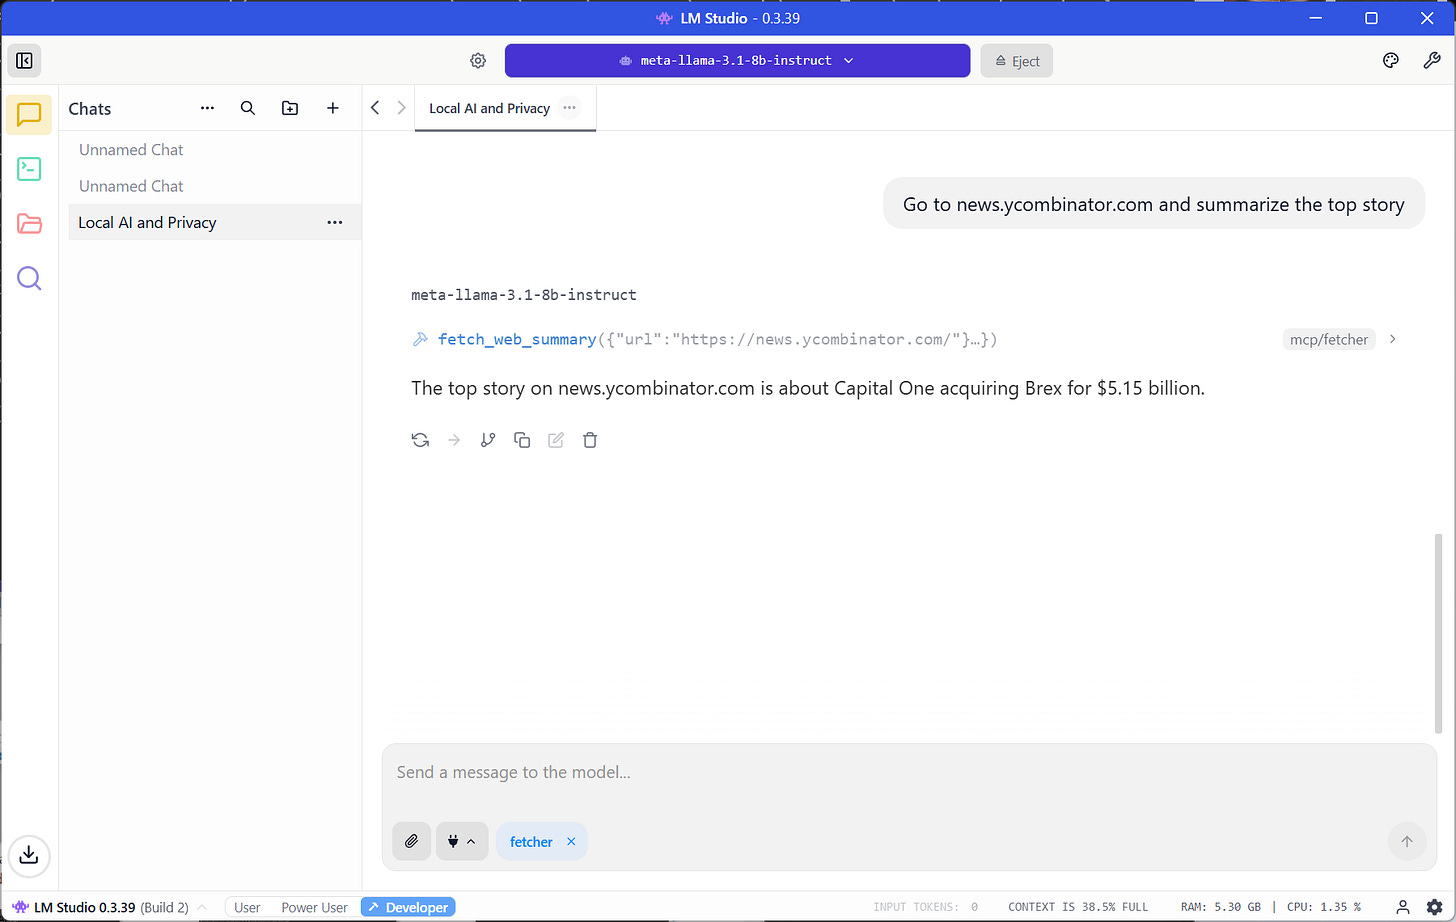Maximize the LM Studio window

tap(1371, 18)
